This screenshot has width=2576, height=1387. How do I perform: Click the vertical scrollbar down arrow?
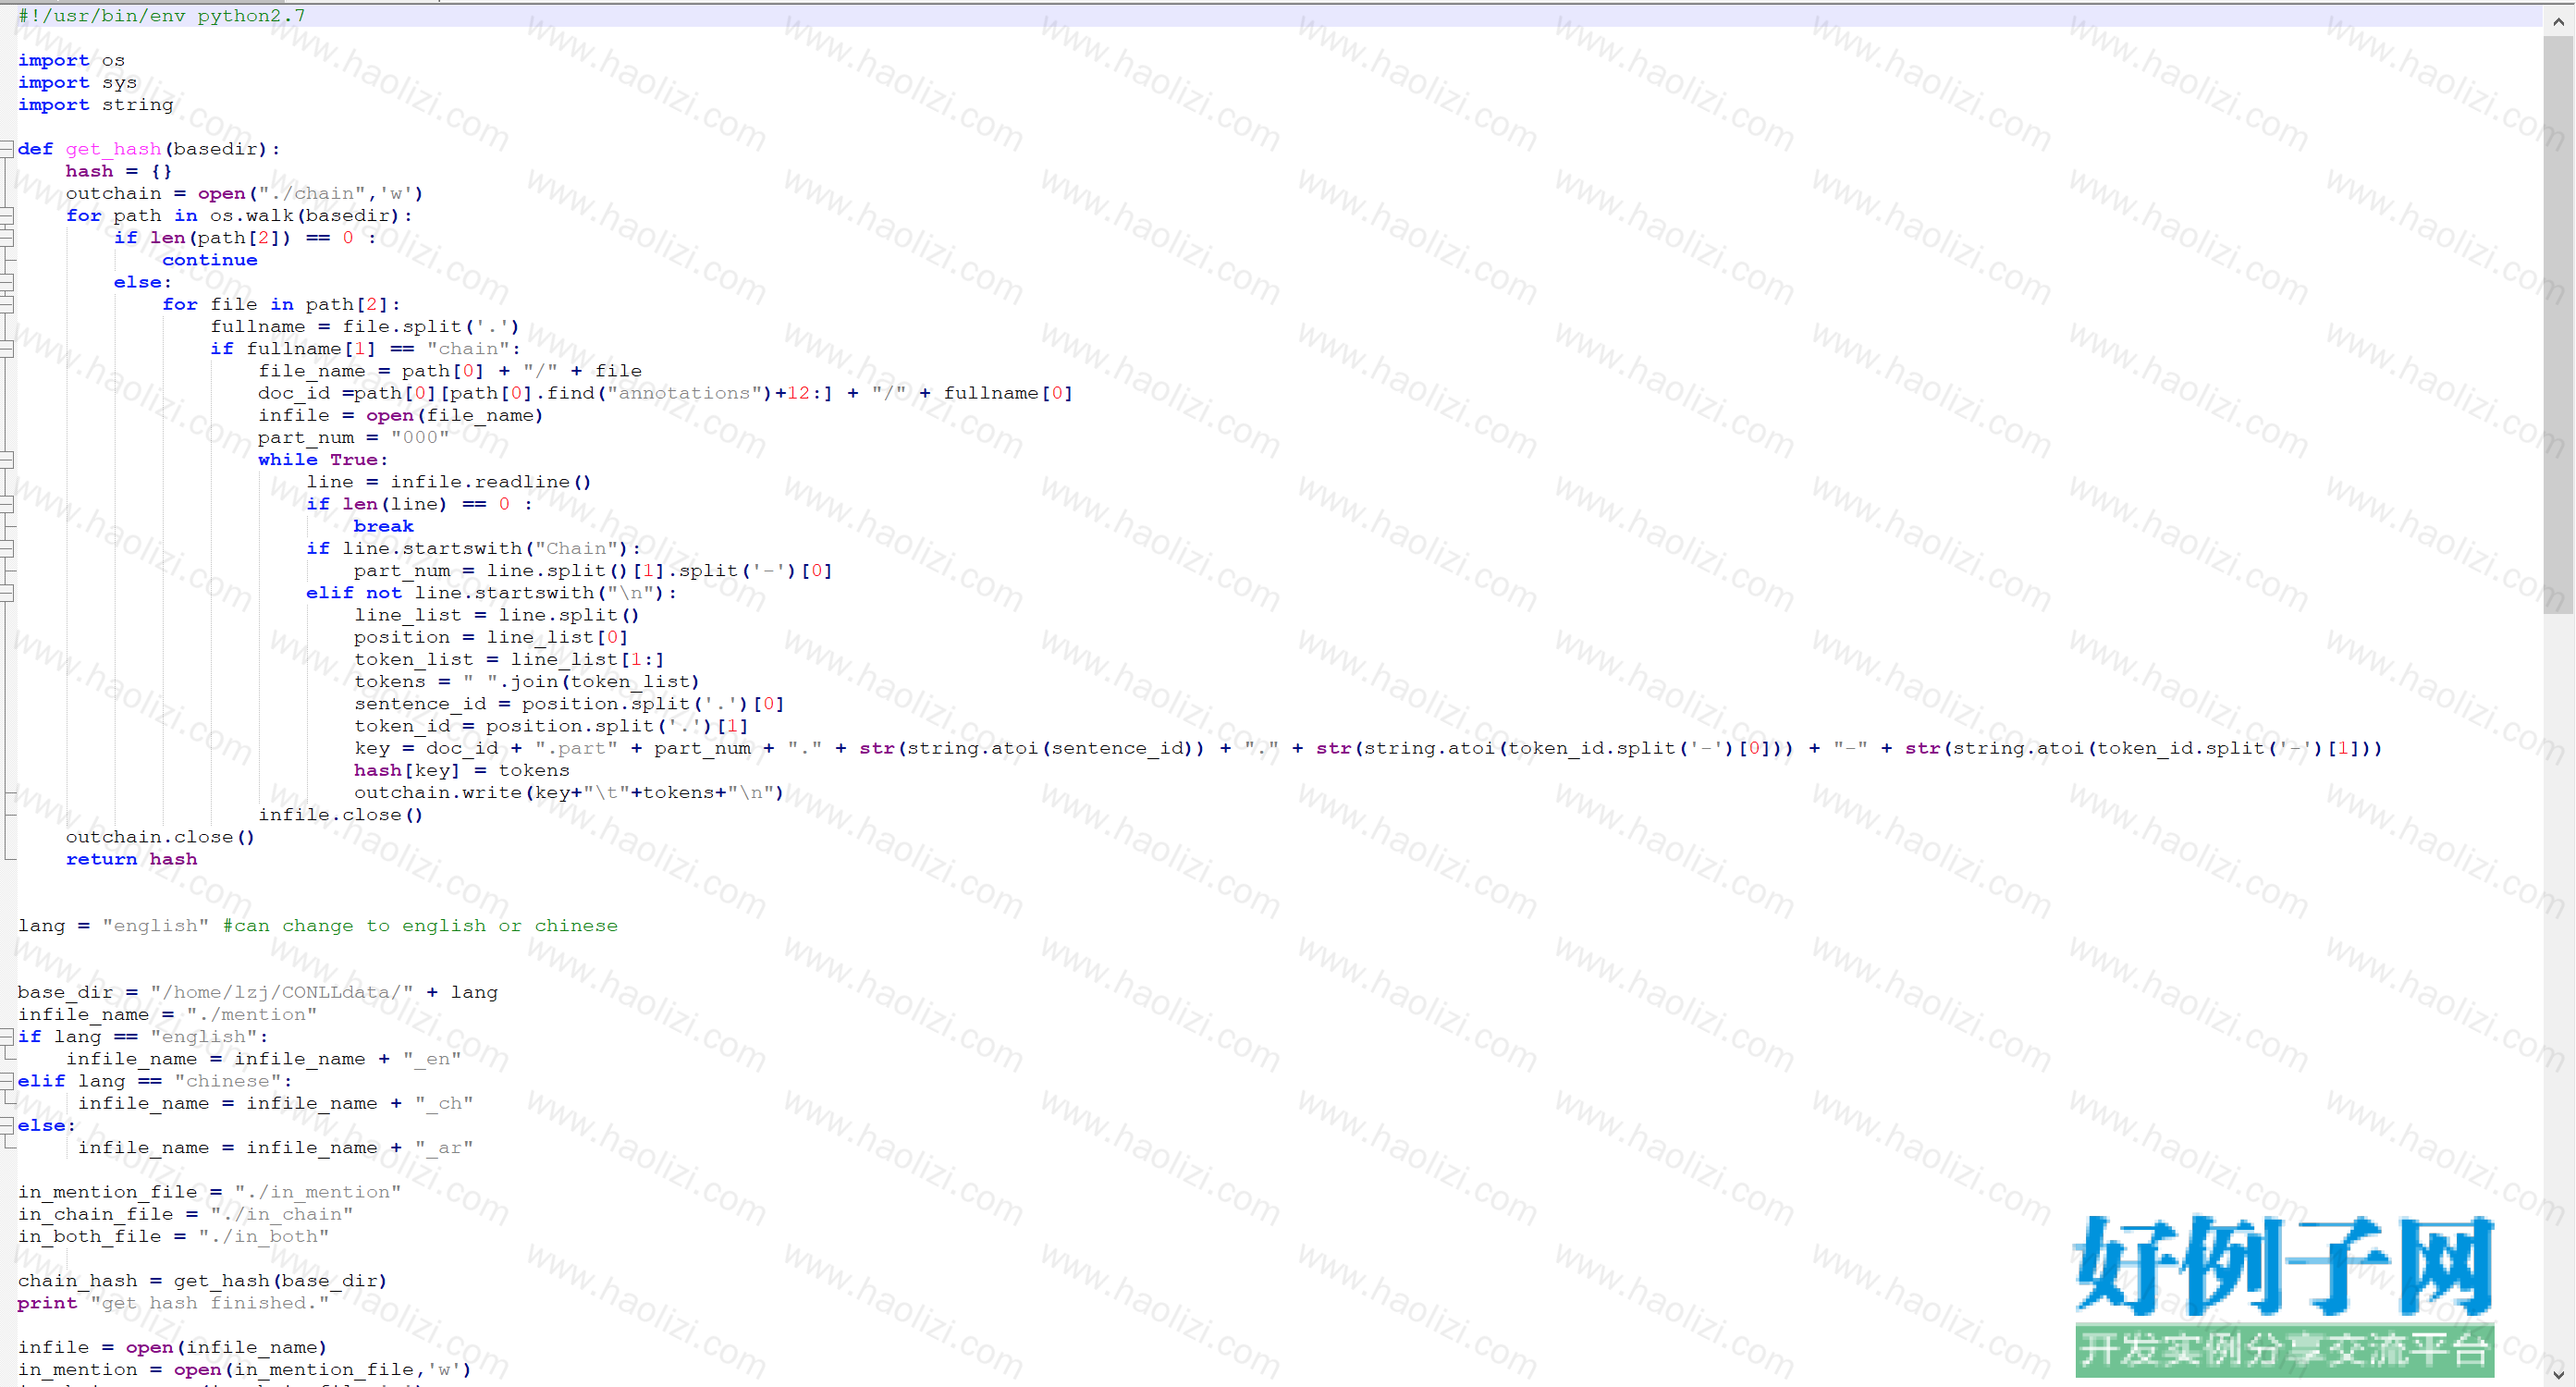[2558, 1375]
